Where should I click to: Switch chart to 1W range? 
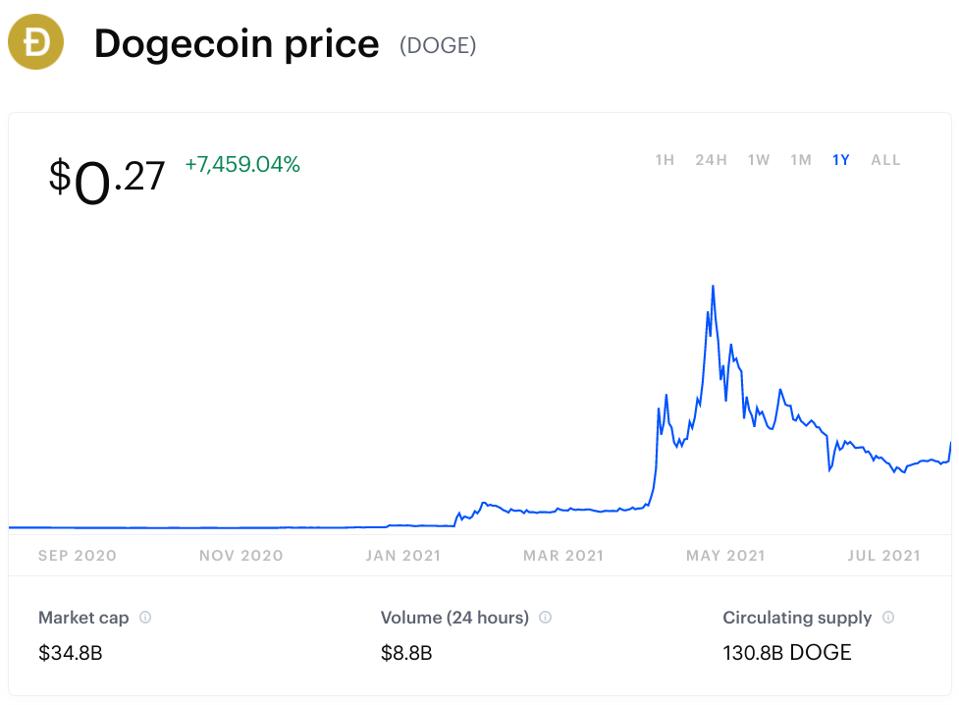[758, 160]
